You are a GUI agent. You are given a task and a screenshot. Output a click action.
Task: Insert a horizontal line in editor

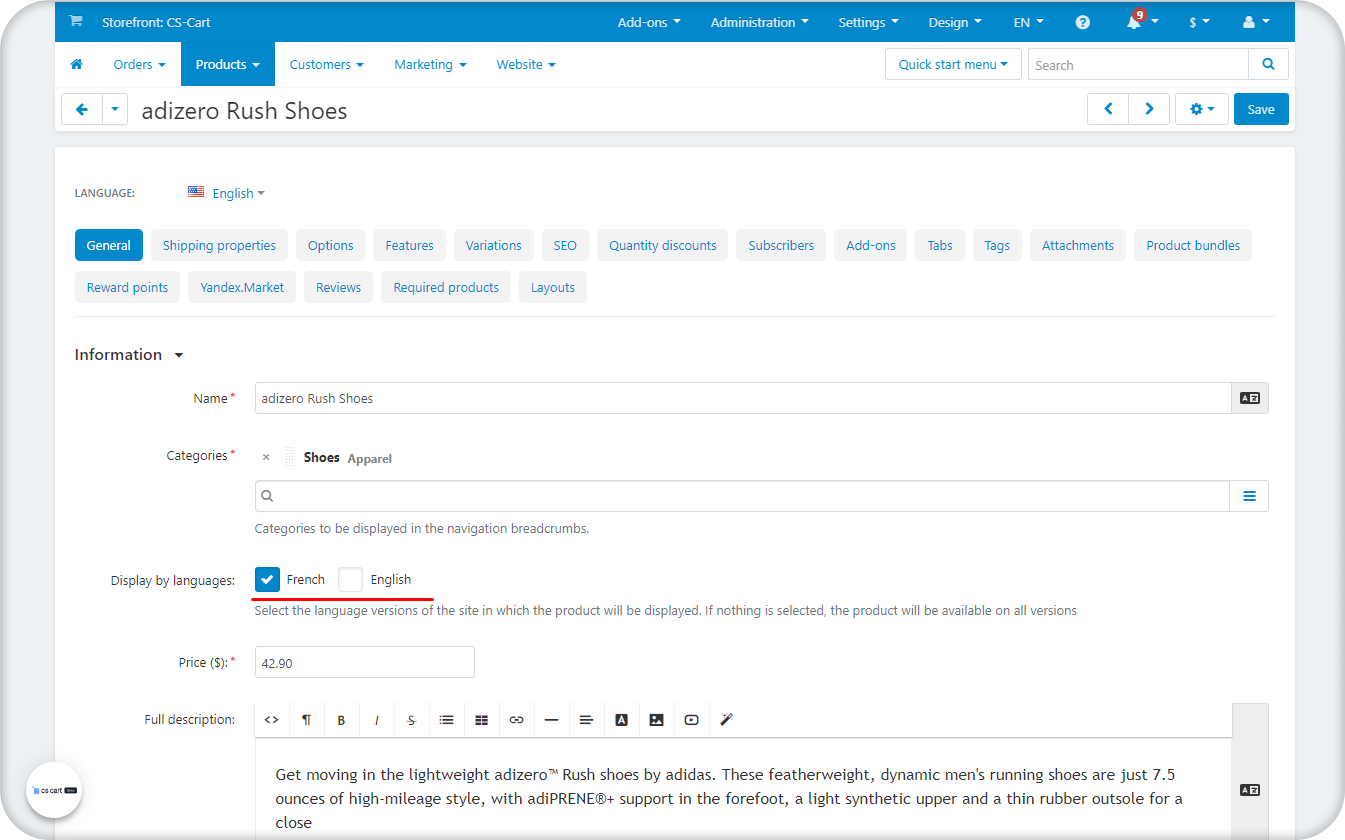(x=551, y=720)
